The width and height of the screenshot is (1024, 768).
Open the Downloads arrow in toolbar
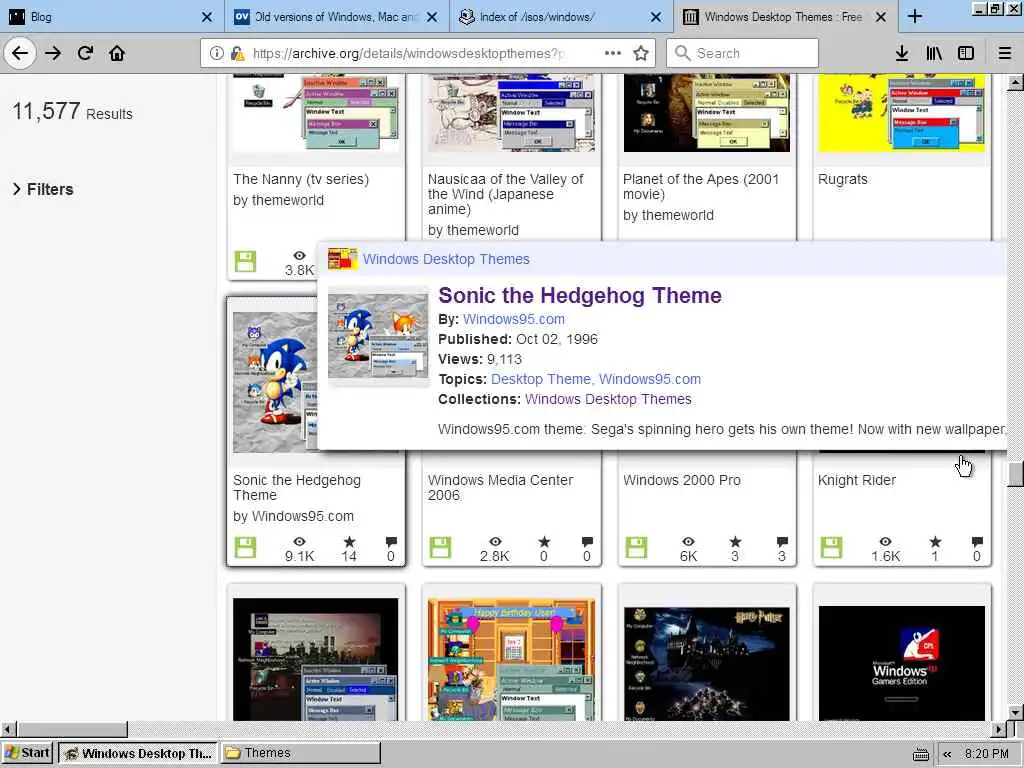tap(901, 54)
